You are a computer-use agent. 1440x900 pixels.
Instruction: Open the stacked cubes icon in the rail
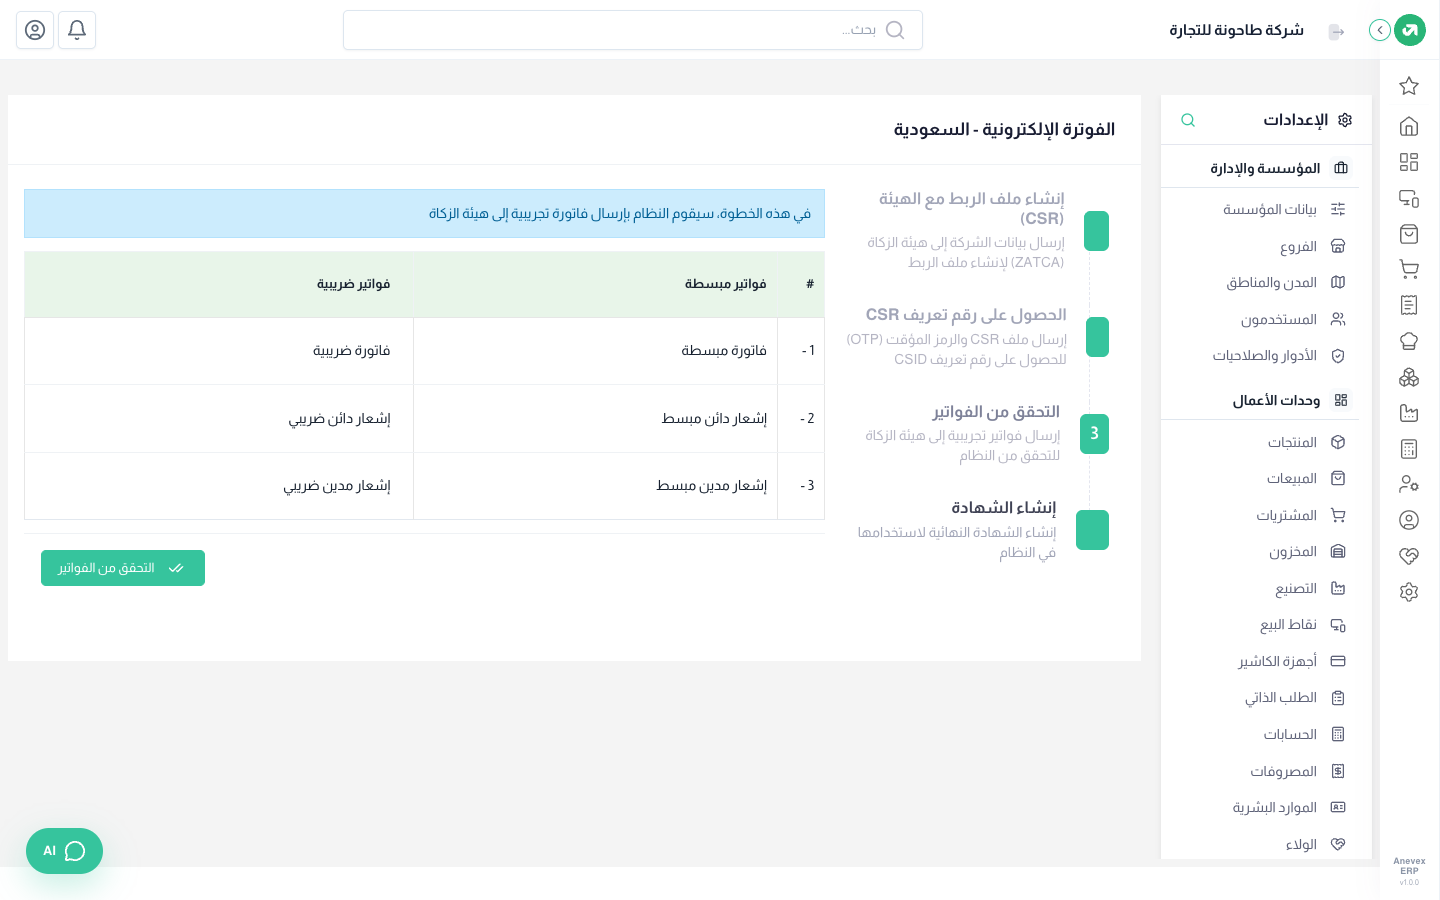[1409, 377]
